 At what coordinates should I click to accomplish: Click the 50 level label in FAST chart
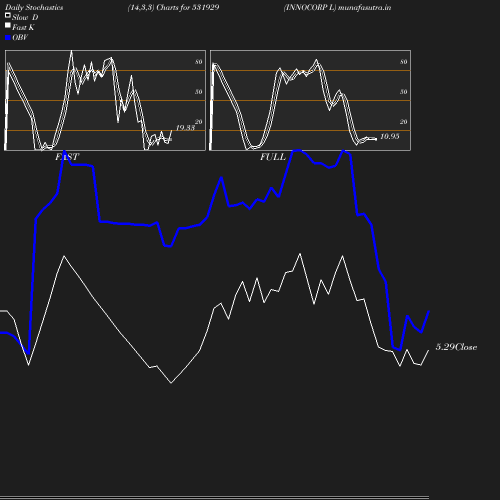199,92
